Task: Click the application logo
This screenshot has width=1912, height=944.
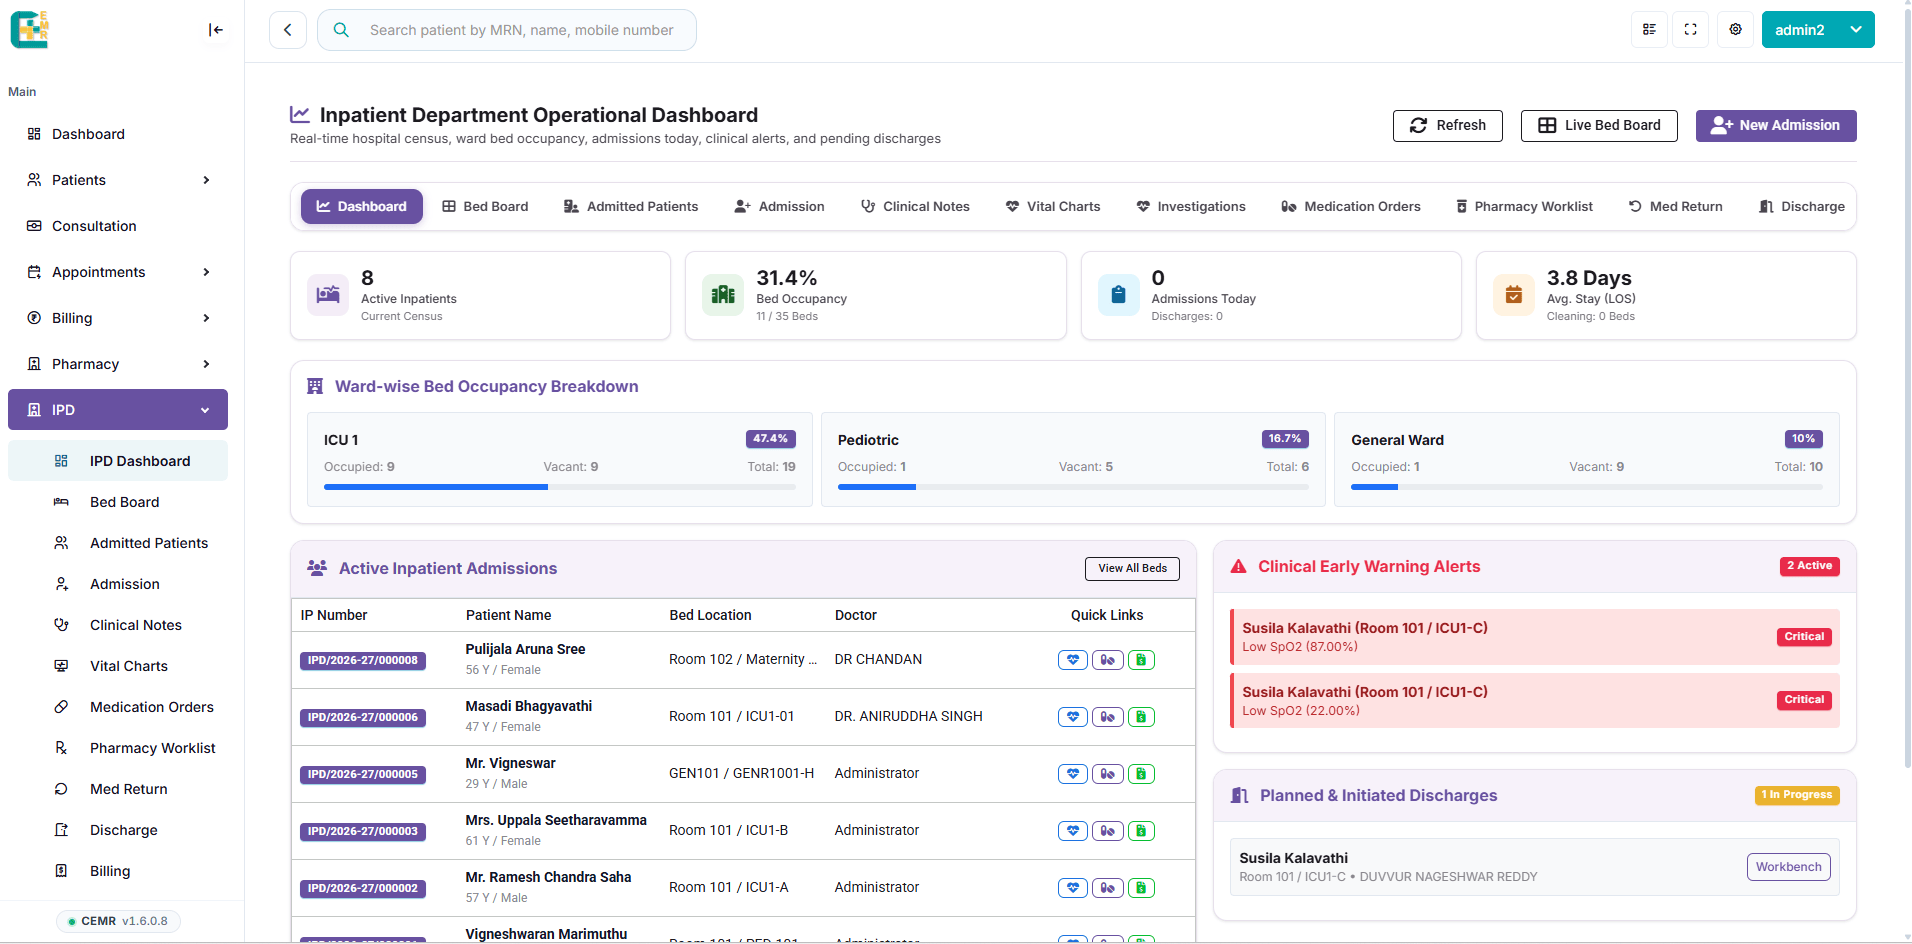Action: 30,30
